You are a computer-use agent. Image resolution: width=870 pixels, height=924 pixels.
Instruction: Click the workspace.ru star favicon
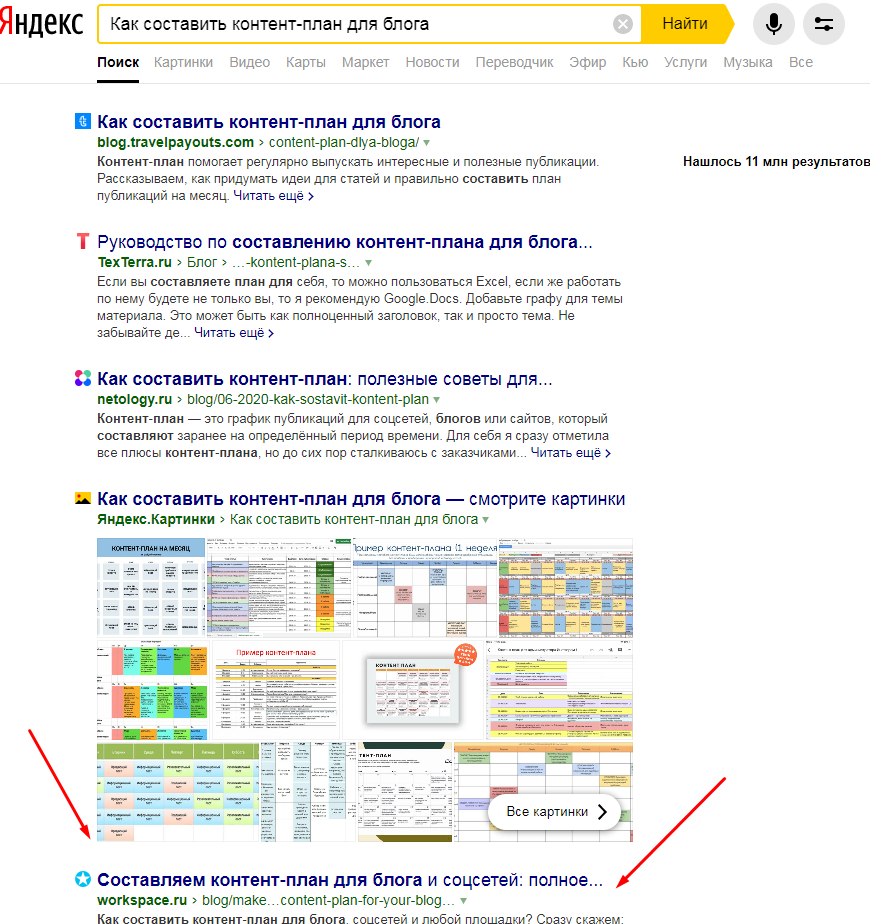tap(83, 879)
